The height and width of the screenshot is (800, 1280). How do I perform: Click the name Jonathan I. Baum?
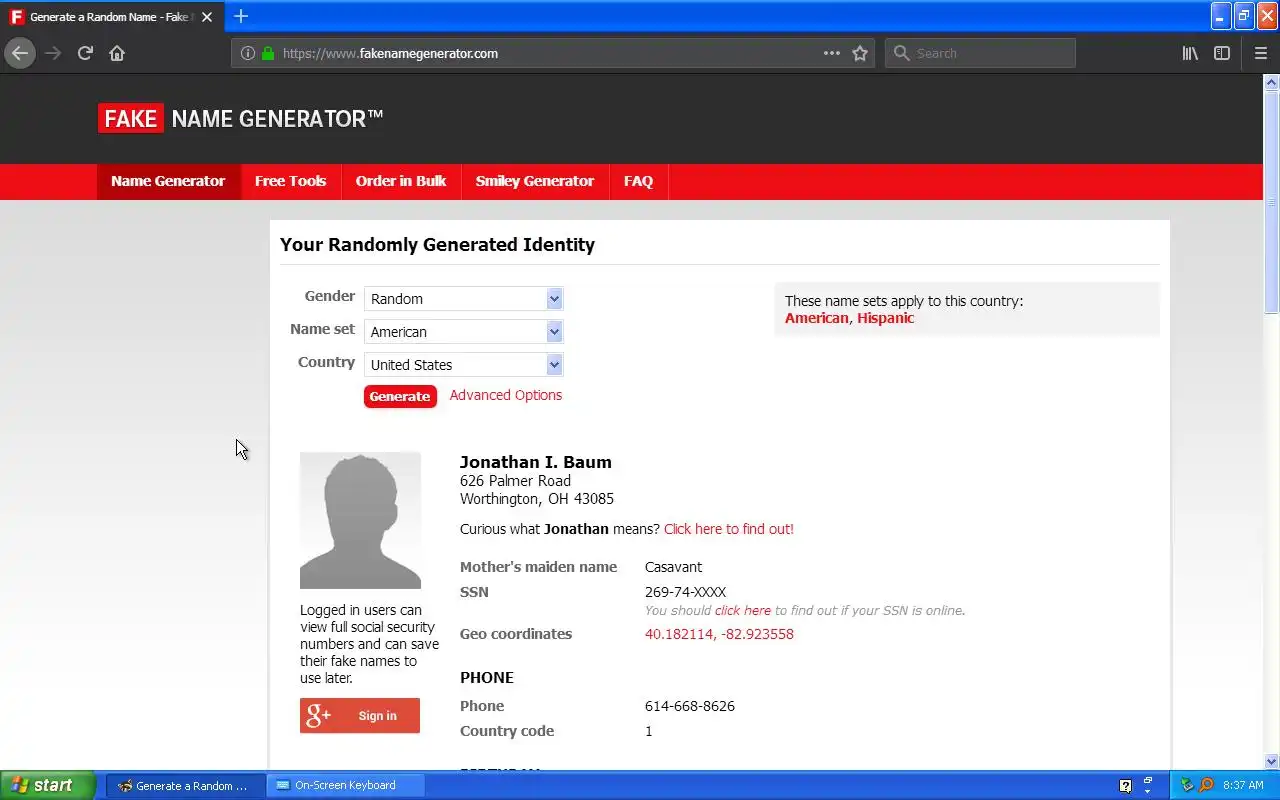tap(536, 462)
